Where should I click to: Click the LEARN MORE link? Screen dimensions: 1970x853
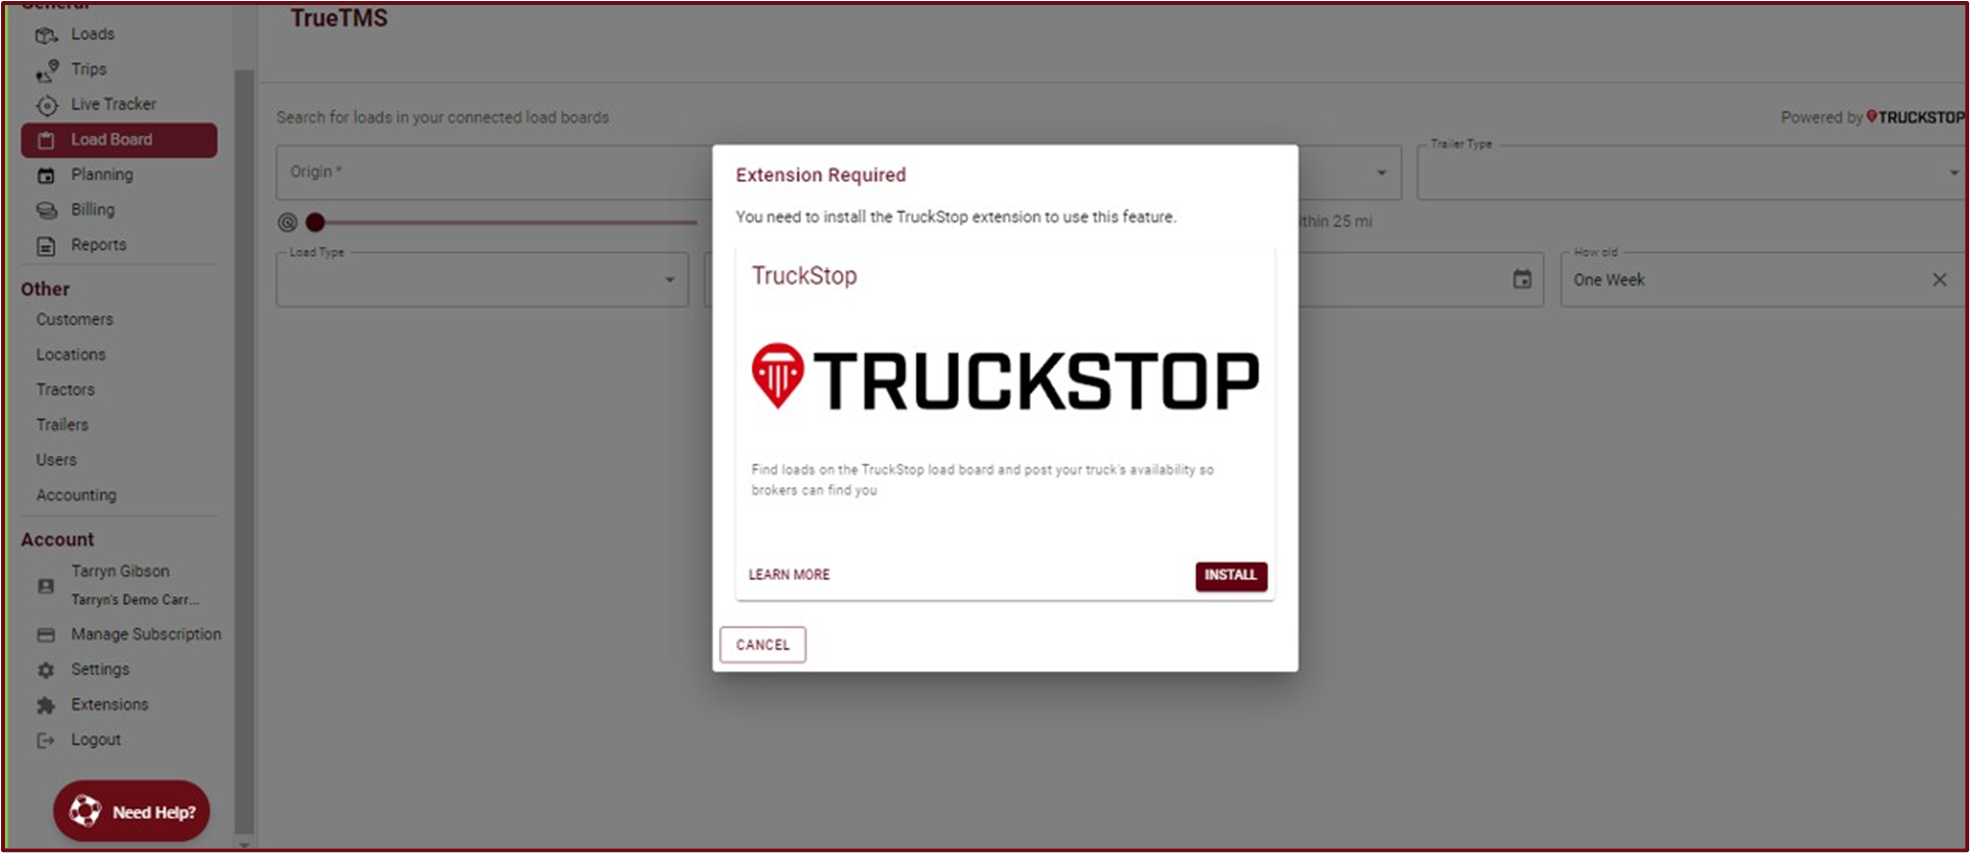coord(789,575)
